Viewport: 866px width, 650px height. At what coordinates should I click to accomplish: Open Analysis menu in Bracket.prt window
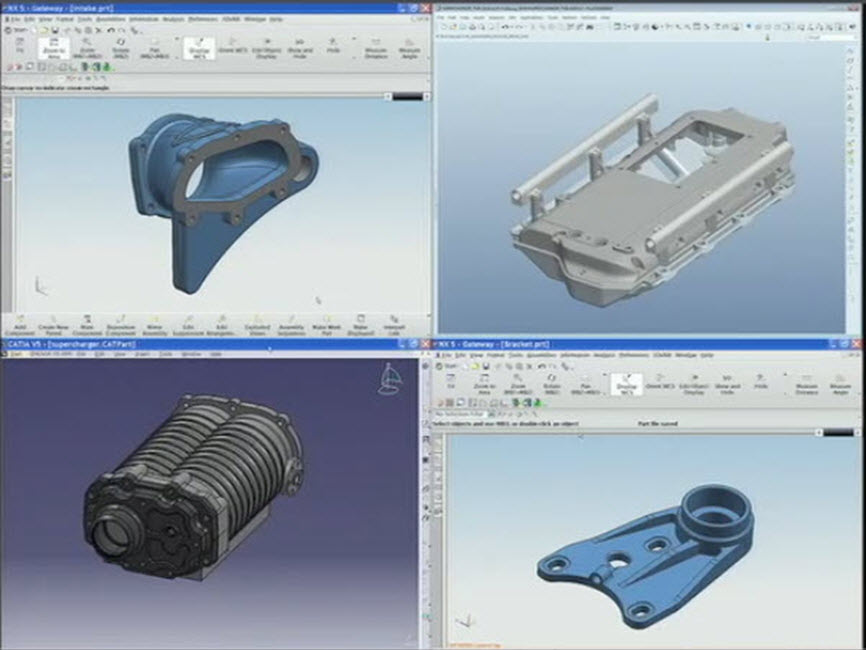(603, 356)
